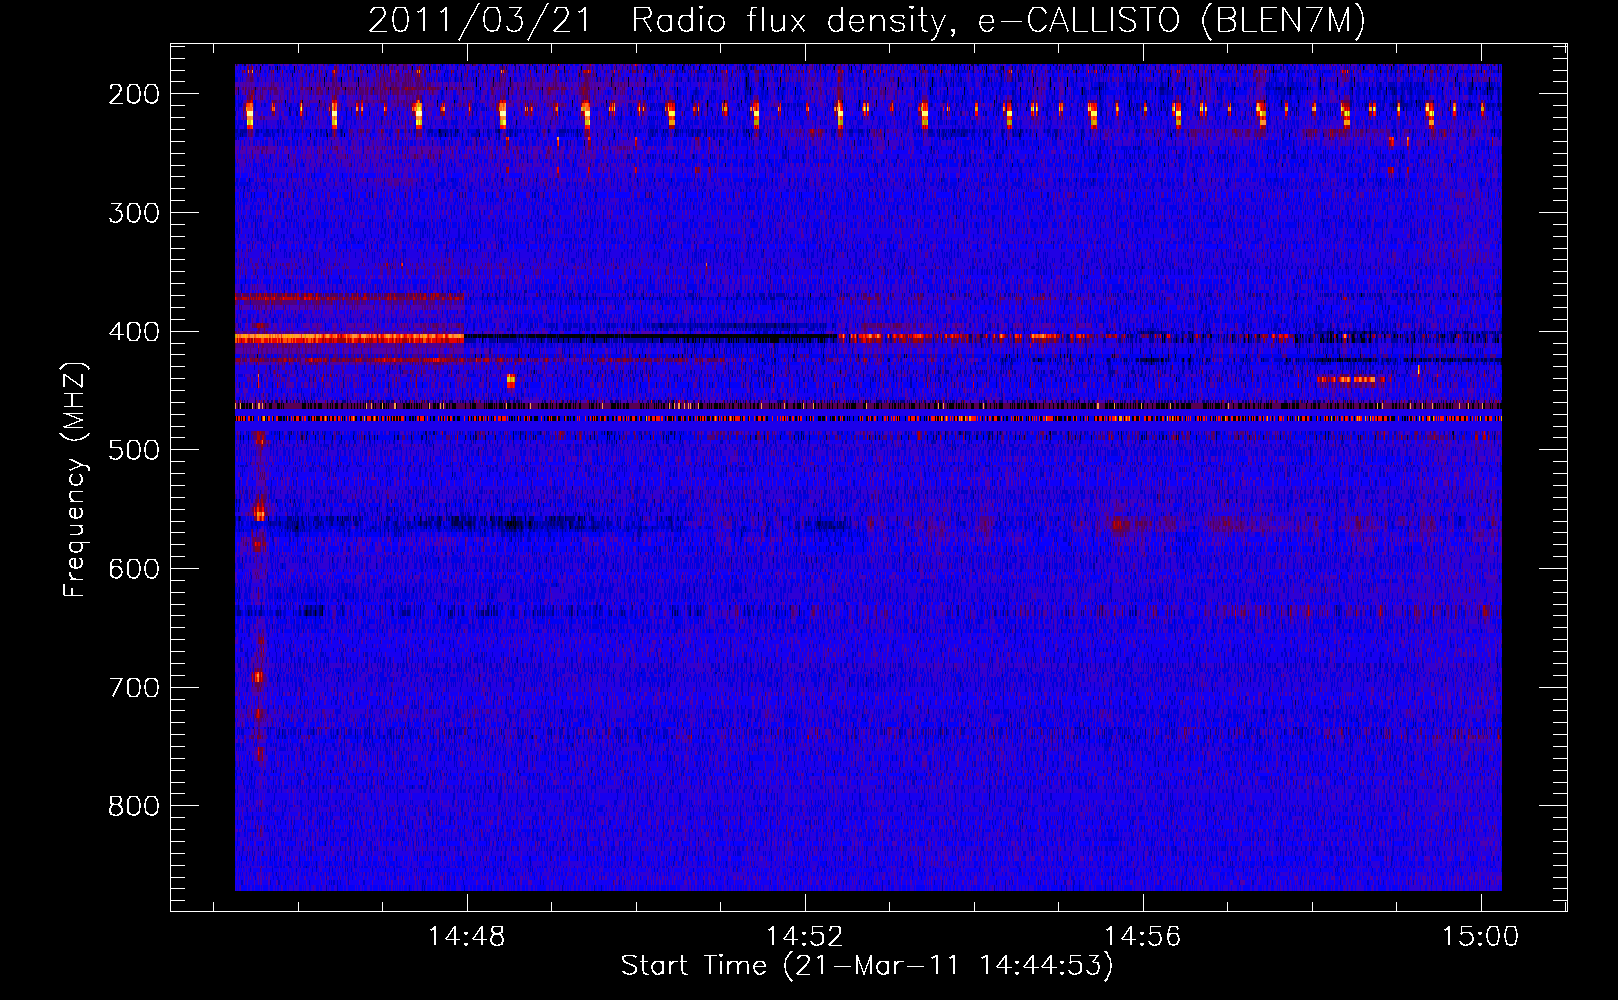Screen dimensions: 1618x1000
Task: Select the 300 frequency tick label
Action: [133, 213]
